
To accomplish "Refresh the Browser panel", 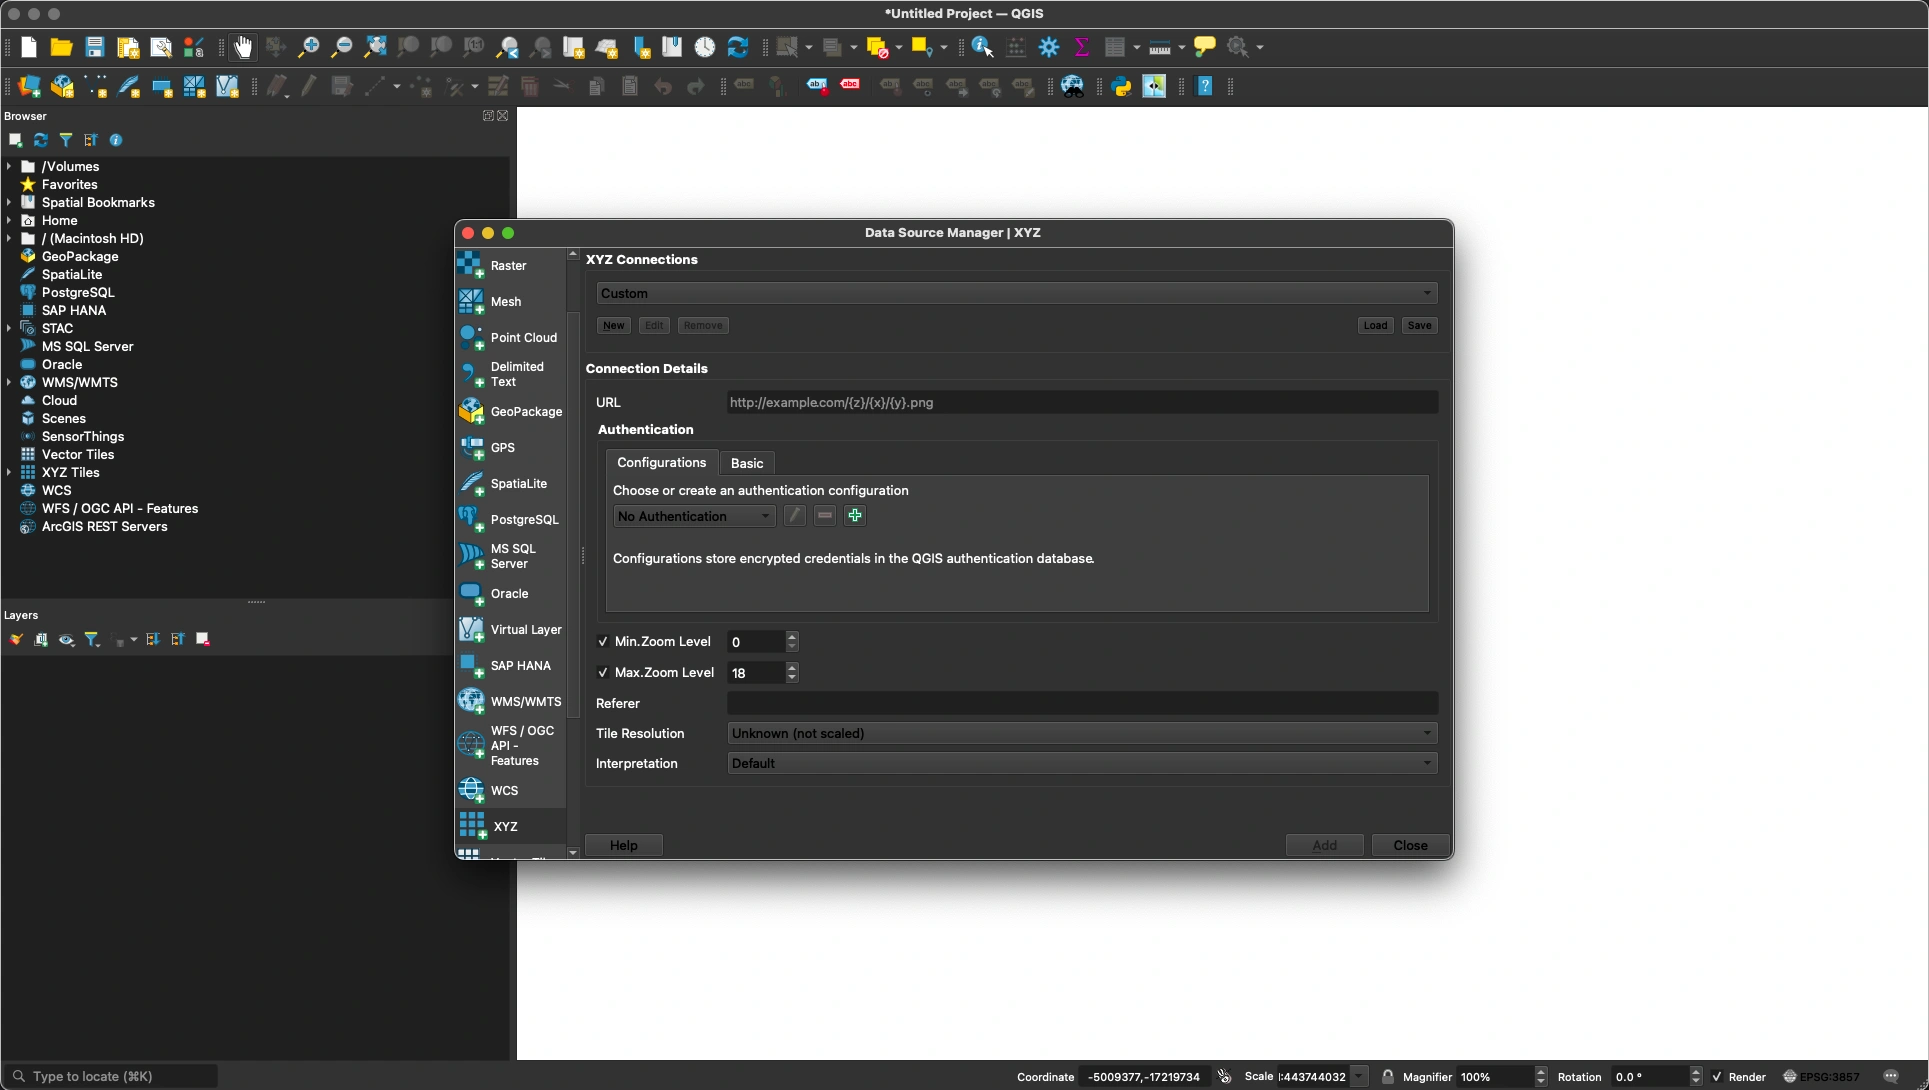I will pyautogui.click(x=41, y=140).
